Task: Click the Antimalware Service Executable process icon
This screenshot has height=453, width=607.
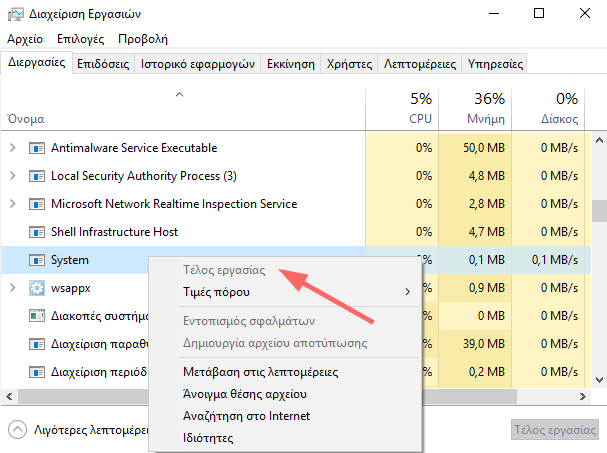Action: coord(37,148)
